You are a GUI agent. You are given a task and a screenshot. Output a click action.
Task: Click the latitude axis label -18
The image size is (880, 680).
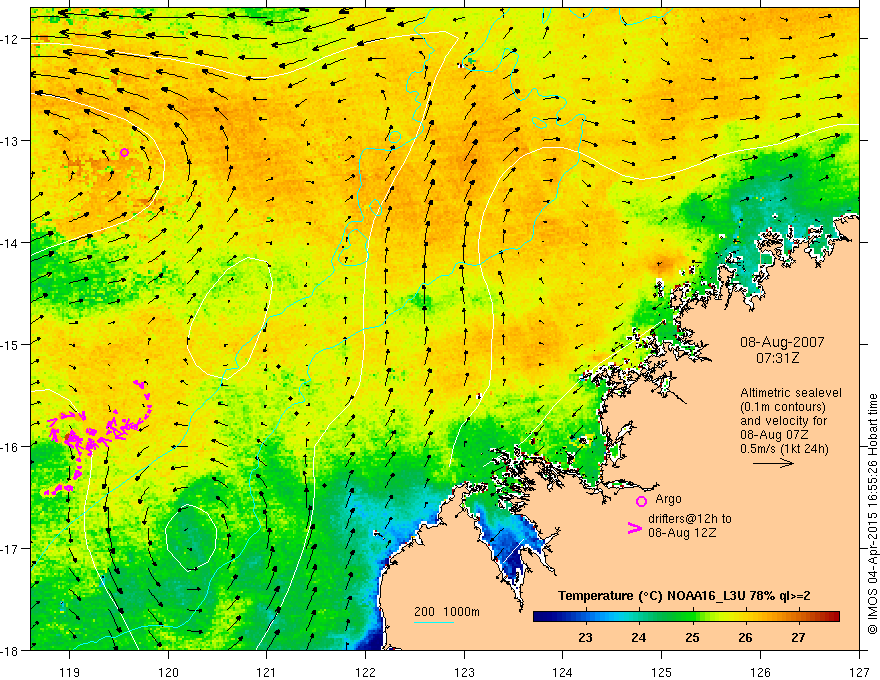pyautogui.click(x=10, y=650)
